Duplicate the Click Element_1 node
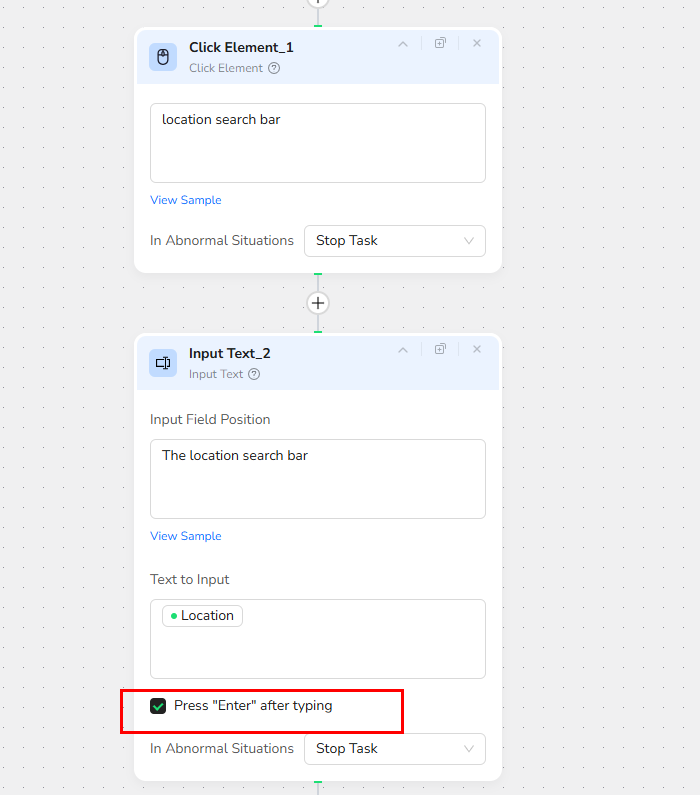Screen dimensions: 700x795 (440, 43)
